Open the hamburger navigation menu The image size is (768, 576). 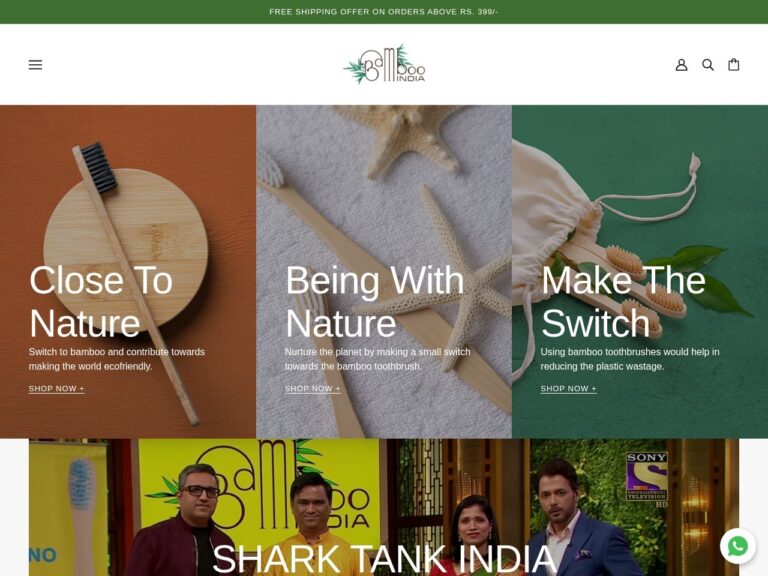tap(35, 65)
